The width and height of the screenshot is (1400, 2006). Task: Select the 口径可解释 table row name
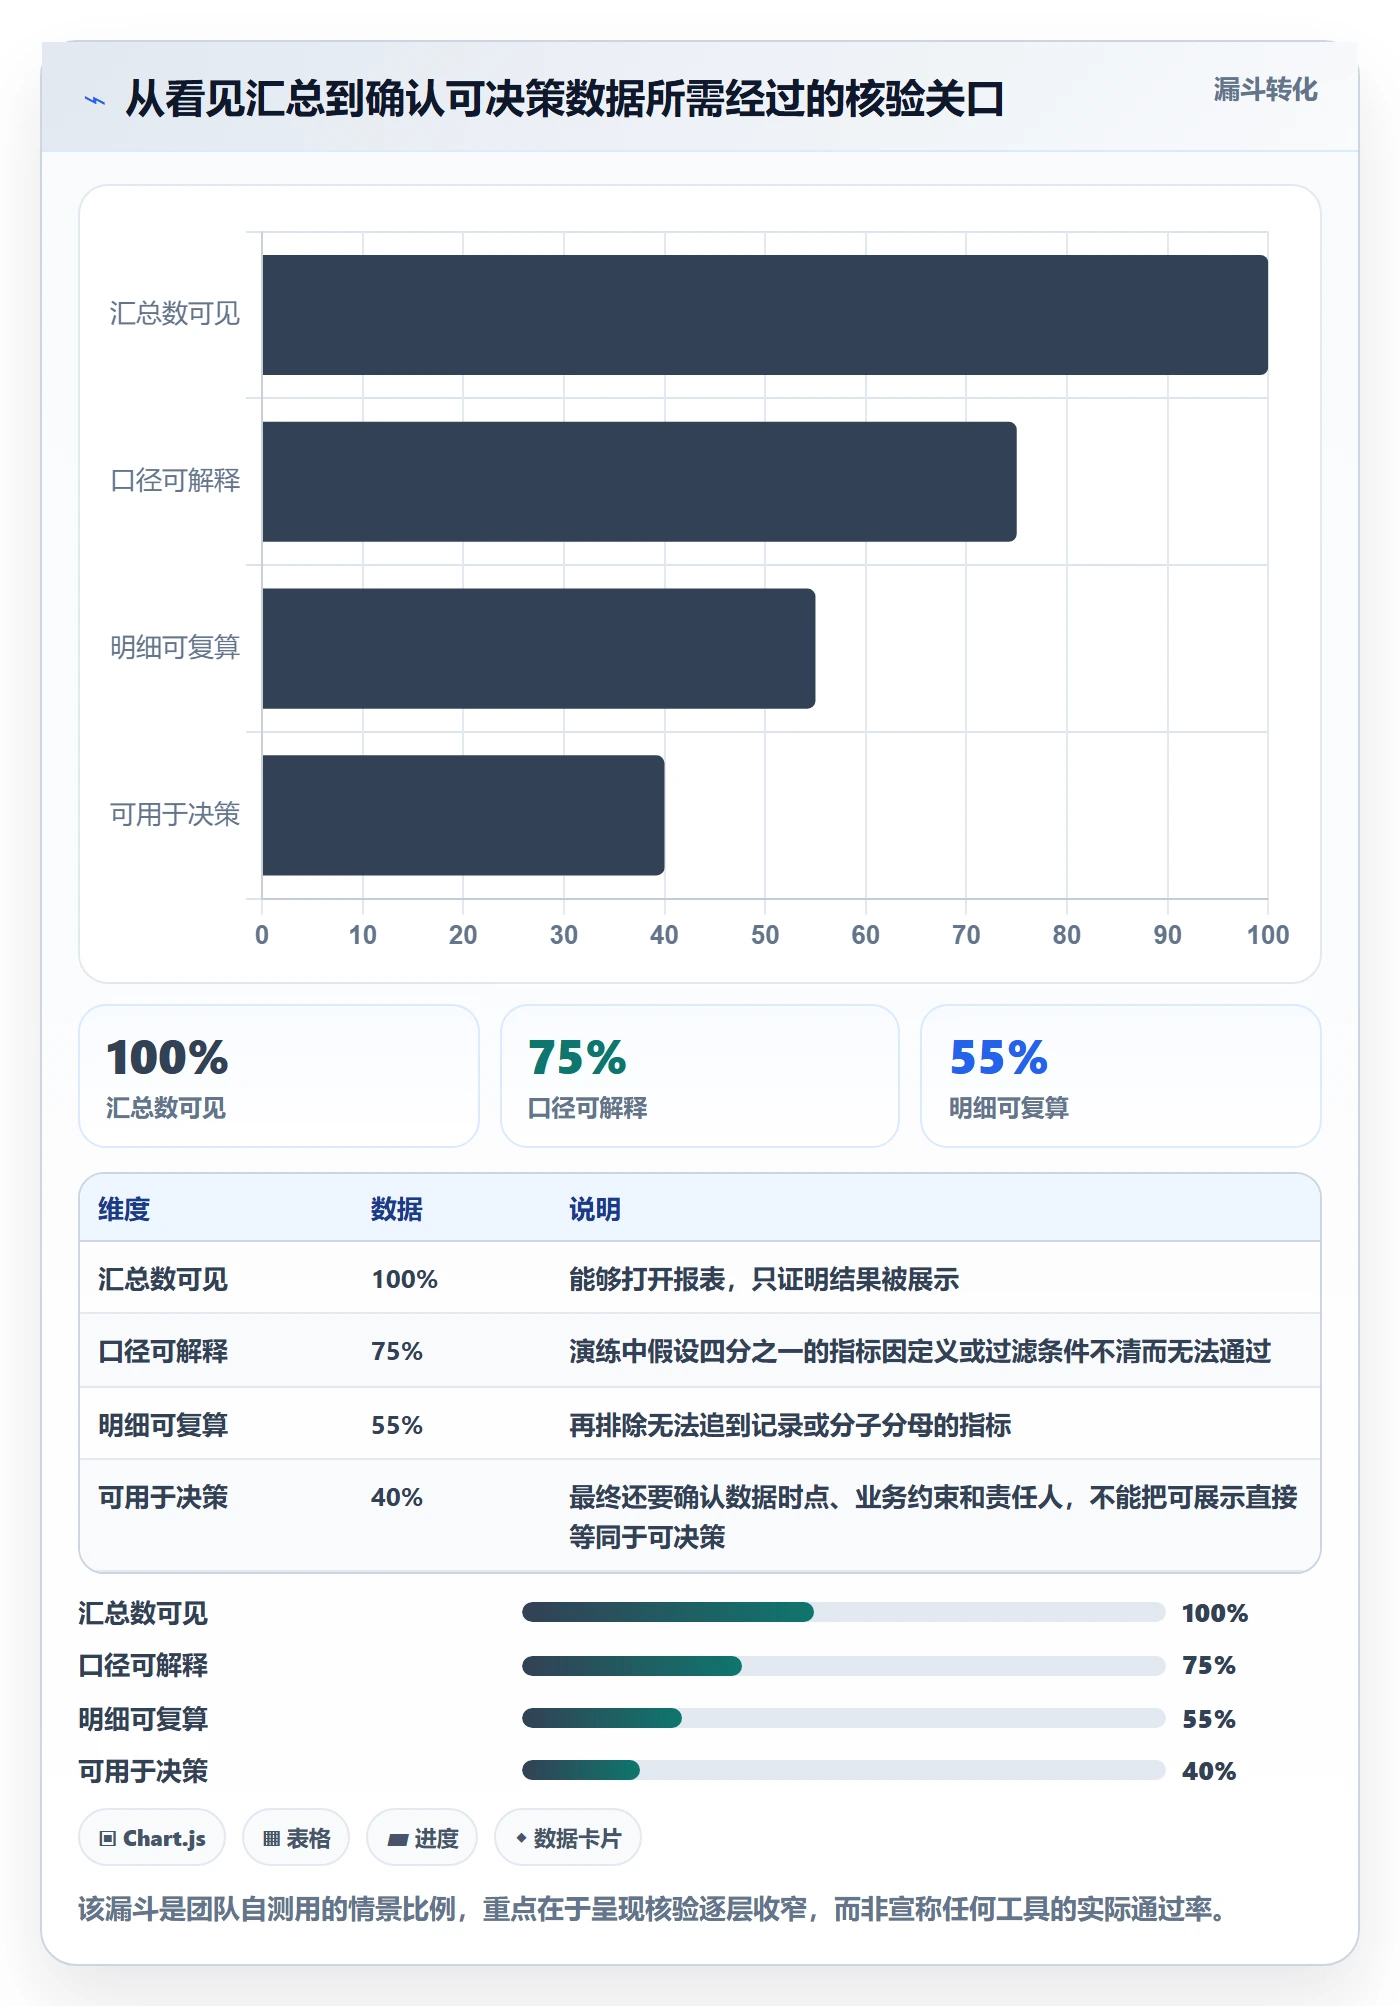pos(163,1351)
